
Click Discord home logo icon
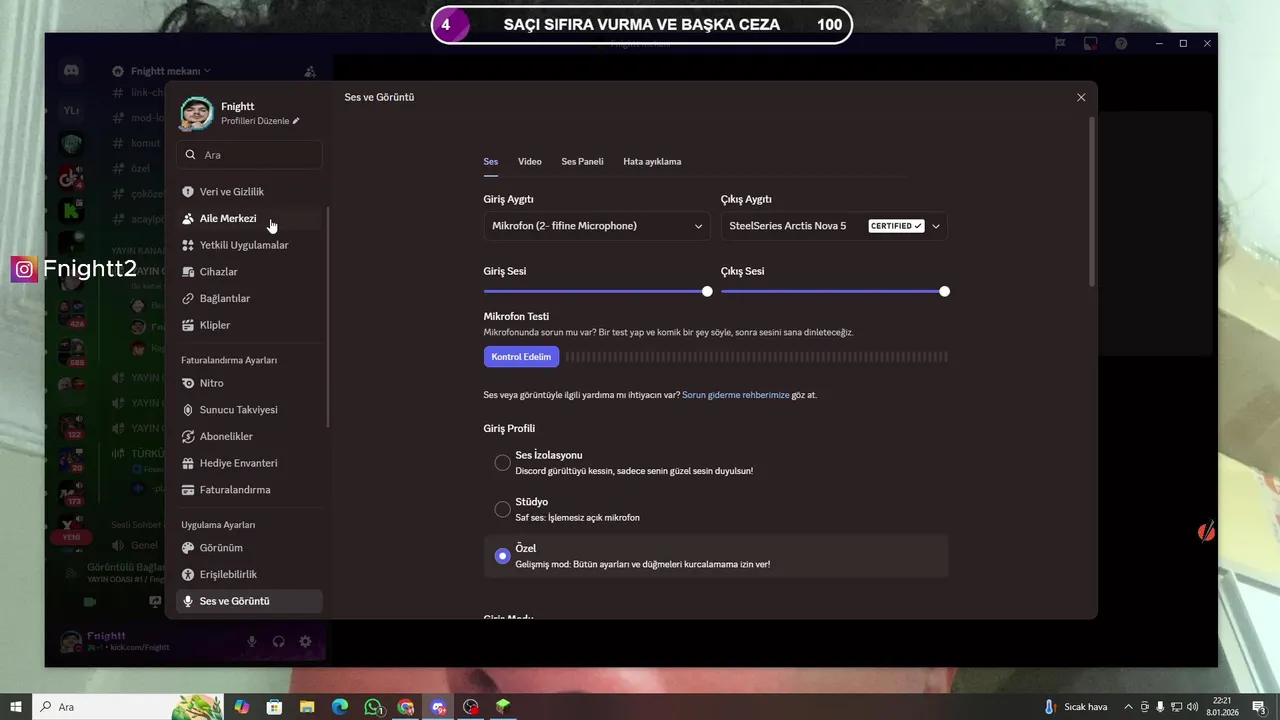[x=71, y=71]
